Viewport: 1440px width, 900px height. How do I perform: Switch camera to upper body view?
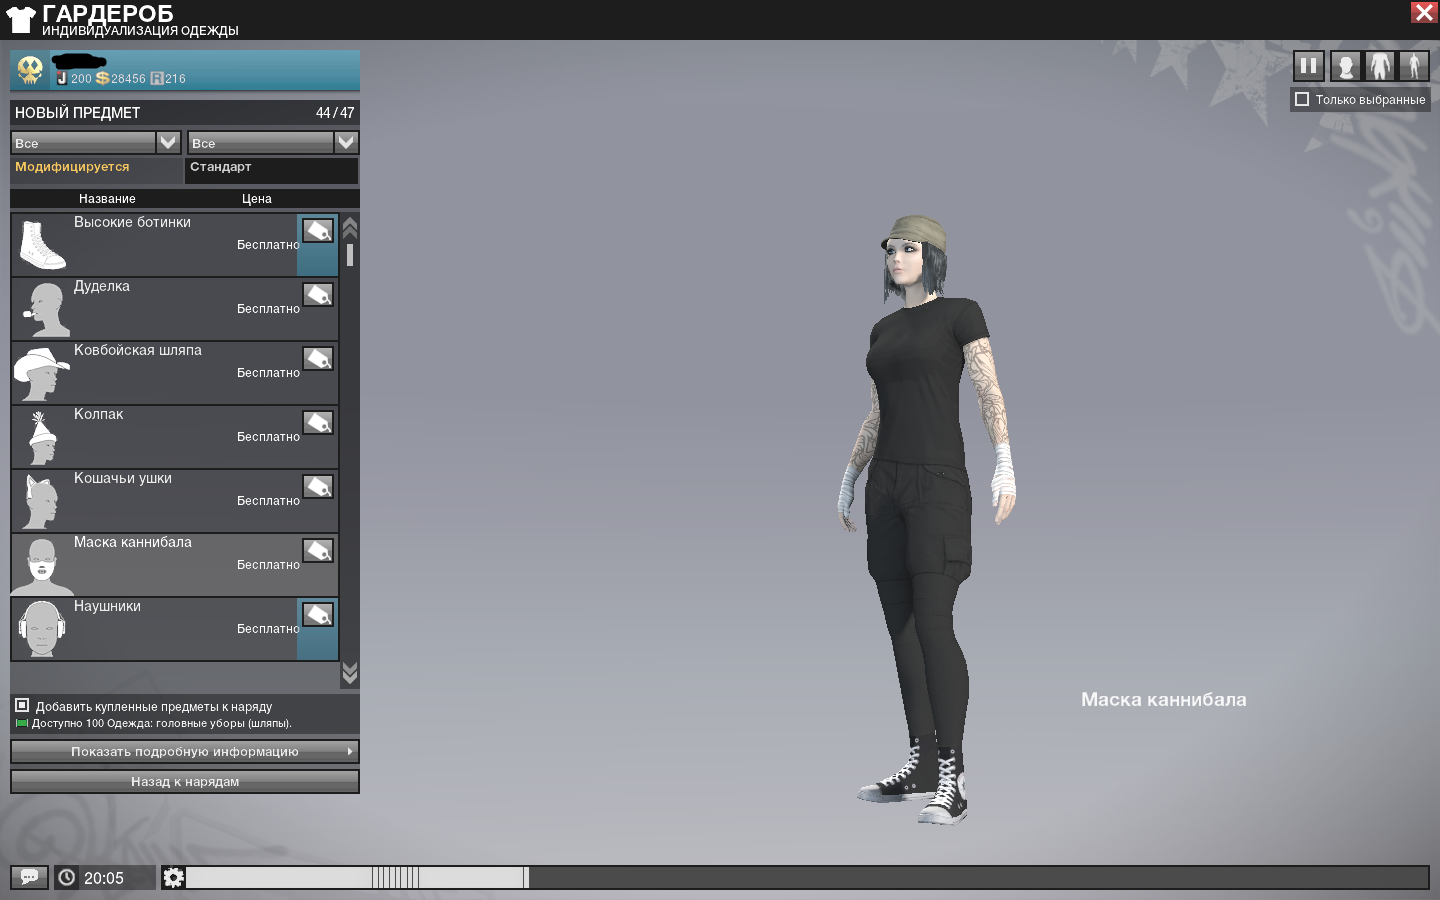click(1380, 67)
